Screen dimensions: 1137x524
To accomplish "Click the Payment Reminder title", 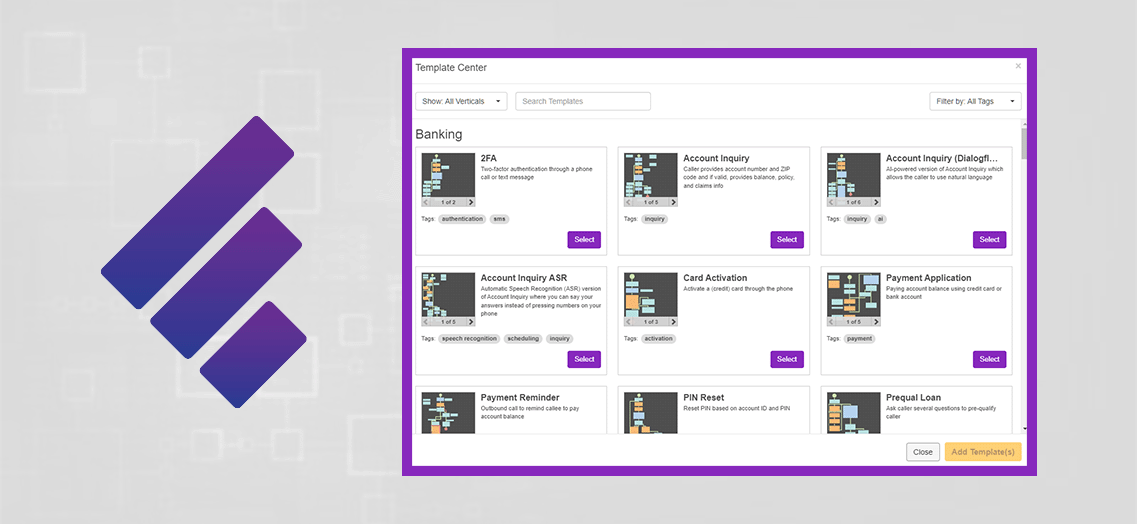I will pyautogui.click(x=520, y=397).
